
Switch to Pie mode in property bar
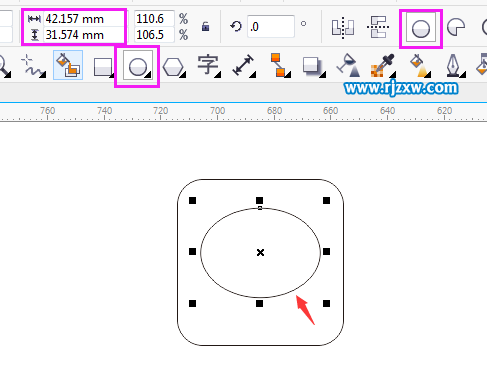456,27
